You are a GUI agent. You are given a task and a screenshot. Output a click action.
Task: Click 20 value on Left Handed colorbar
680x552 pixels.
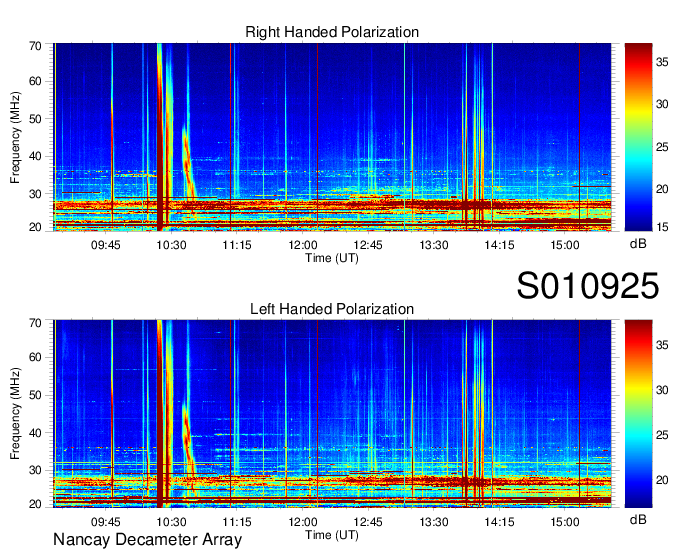(662, 480)
